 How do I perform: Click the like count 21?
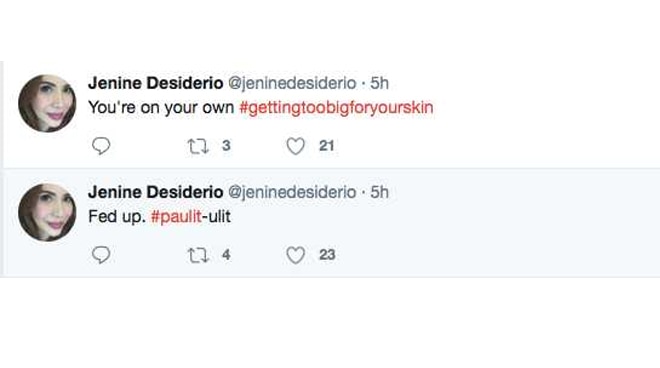click(x=327, y=146)
